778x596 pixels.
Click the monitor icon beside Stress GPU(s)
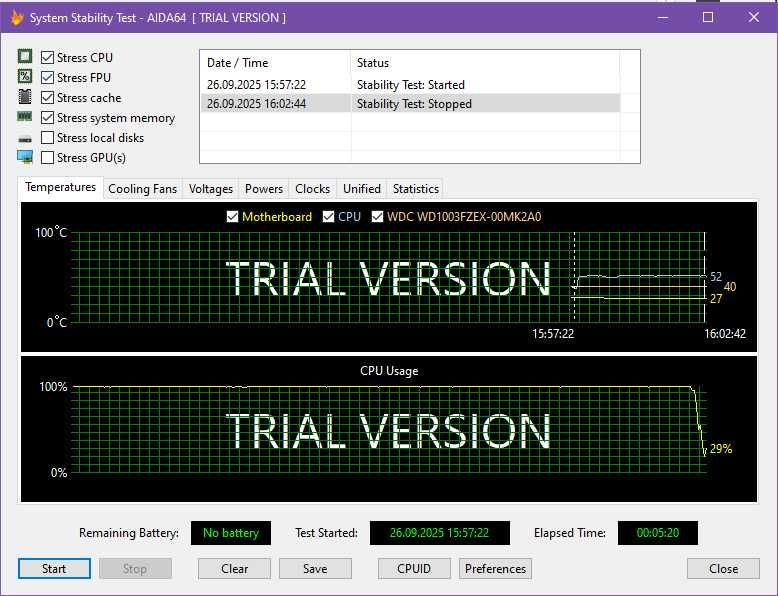coord(25,157)
